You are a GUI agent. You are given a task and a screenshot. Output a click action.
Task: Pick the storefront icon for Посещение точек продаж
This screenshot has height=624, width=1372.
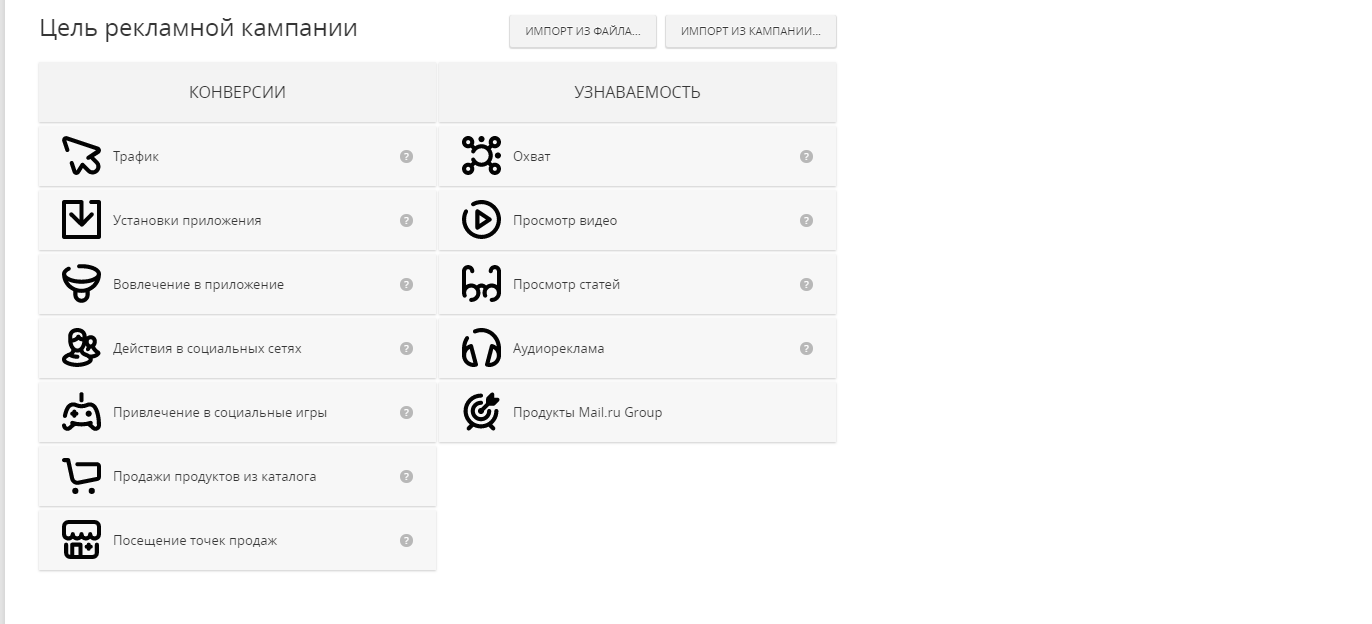pos(81,540)
